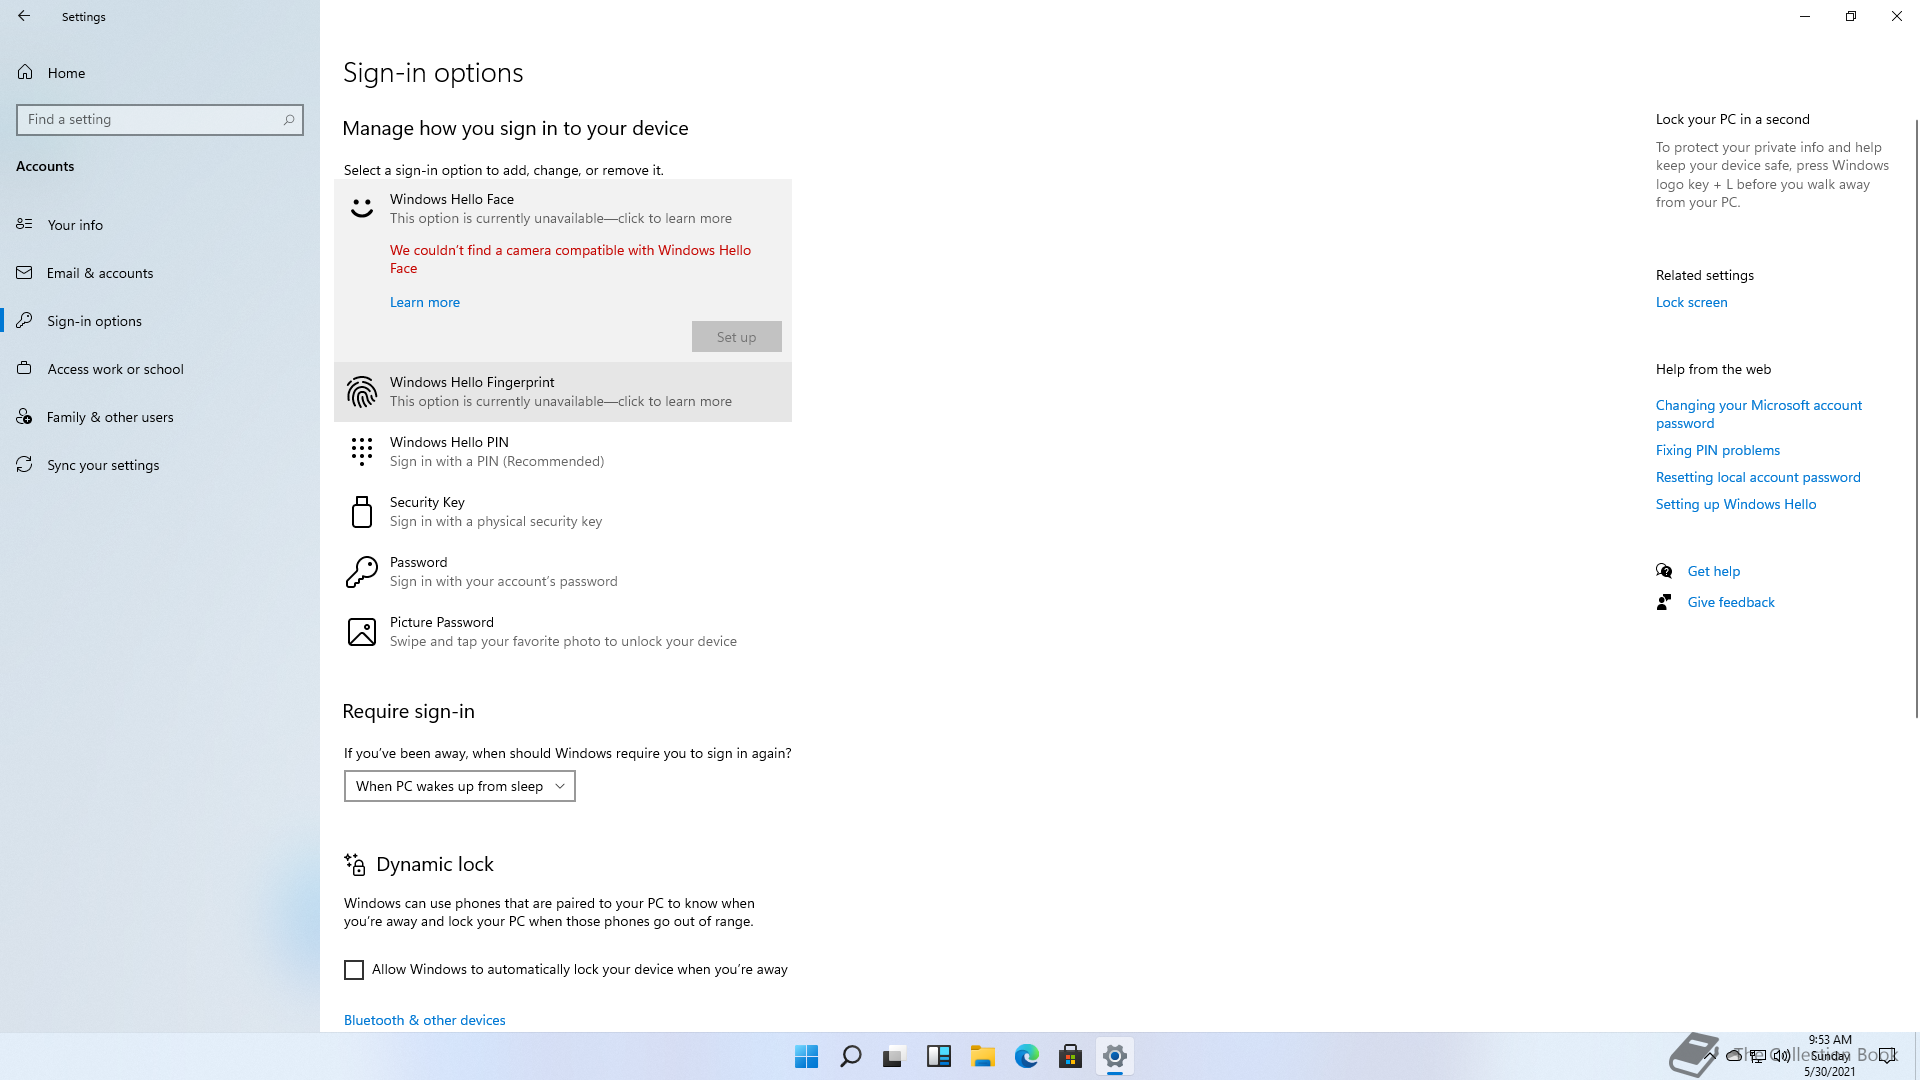Open taskbar Search

pos(850,1056)
